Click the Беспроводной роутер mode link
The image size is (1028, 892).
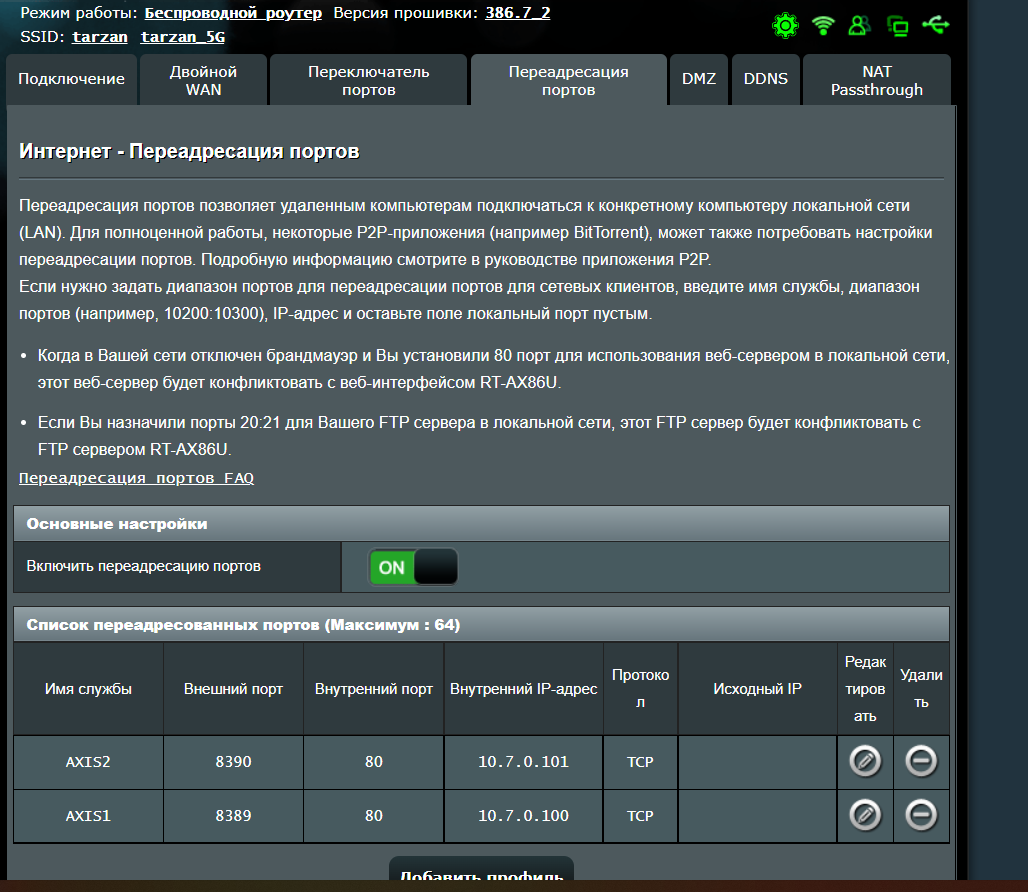click(233, 13)
